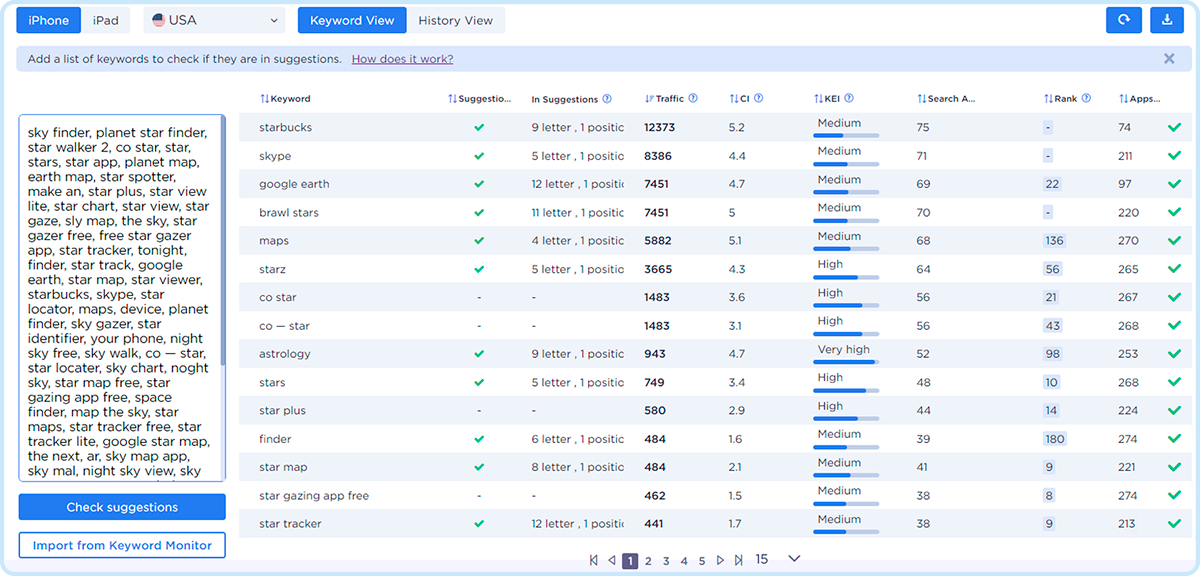Click next page arrow in pagination
The height and width of the screenshot is (576, 1200).
pos(720,560)
